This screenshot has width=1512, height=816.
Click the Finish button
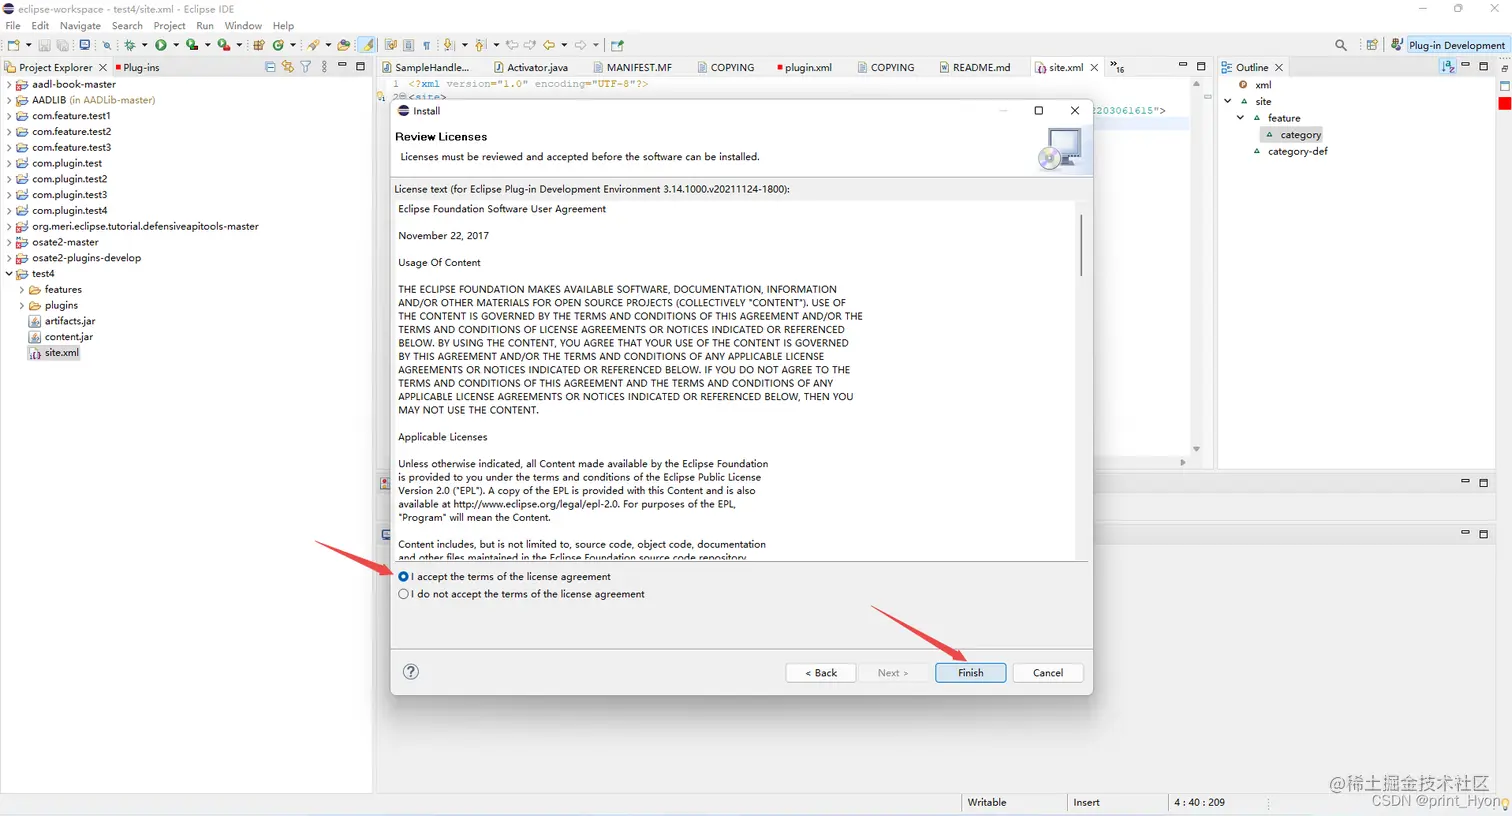[x=970, y=673]
